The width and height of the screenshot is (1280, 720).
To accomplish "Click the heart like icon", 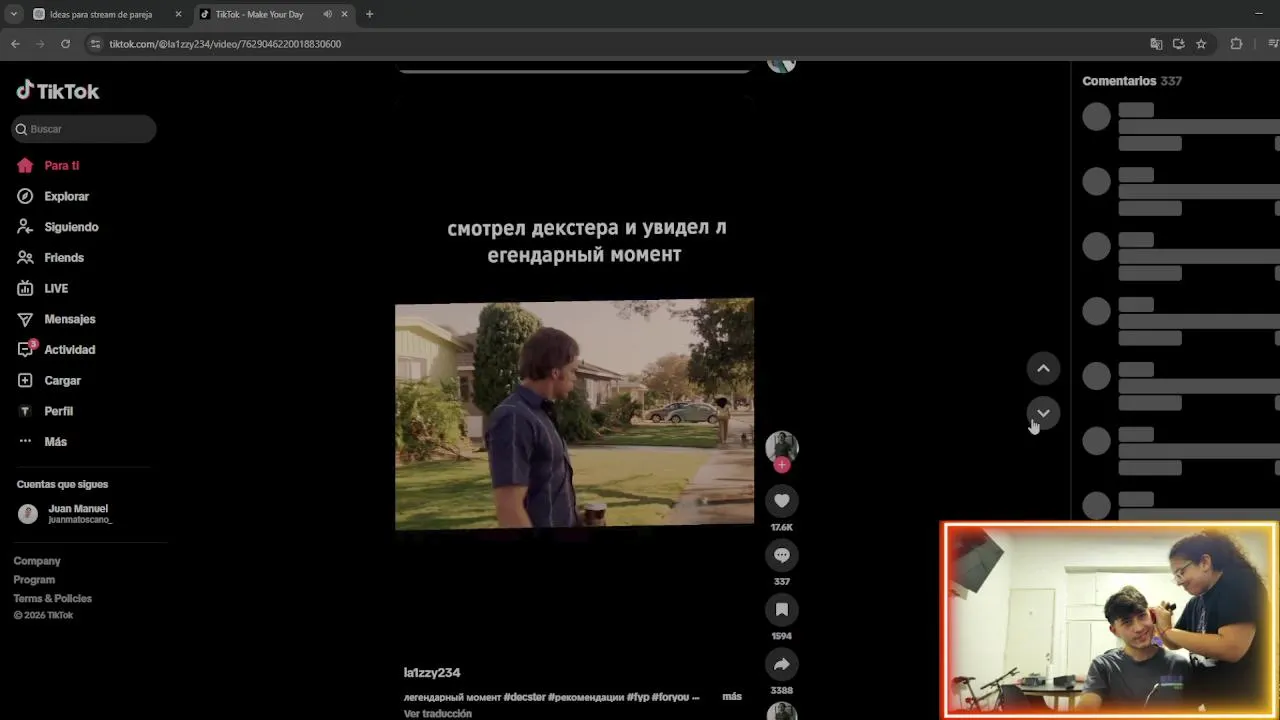I will coord(782,501).
